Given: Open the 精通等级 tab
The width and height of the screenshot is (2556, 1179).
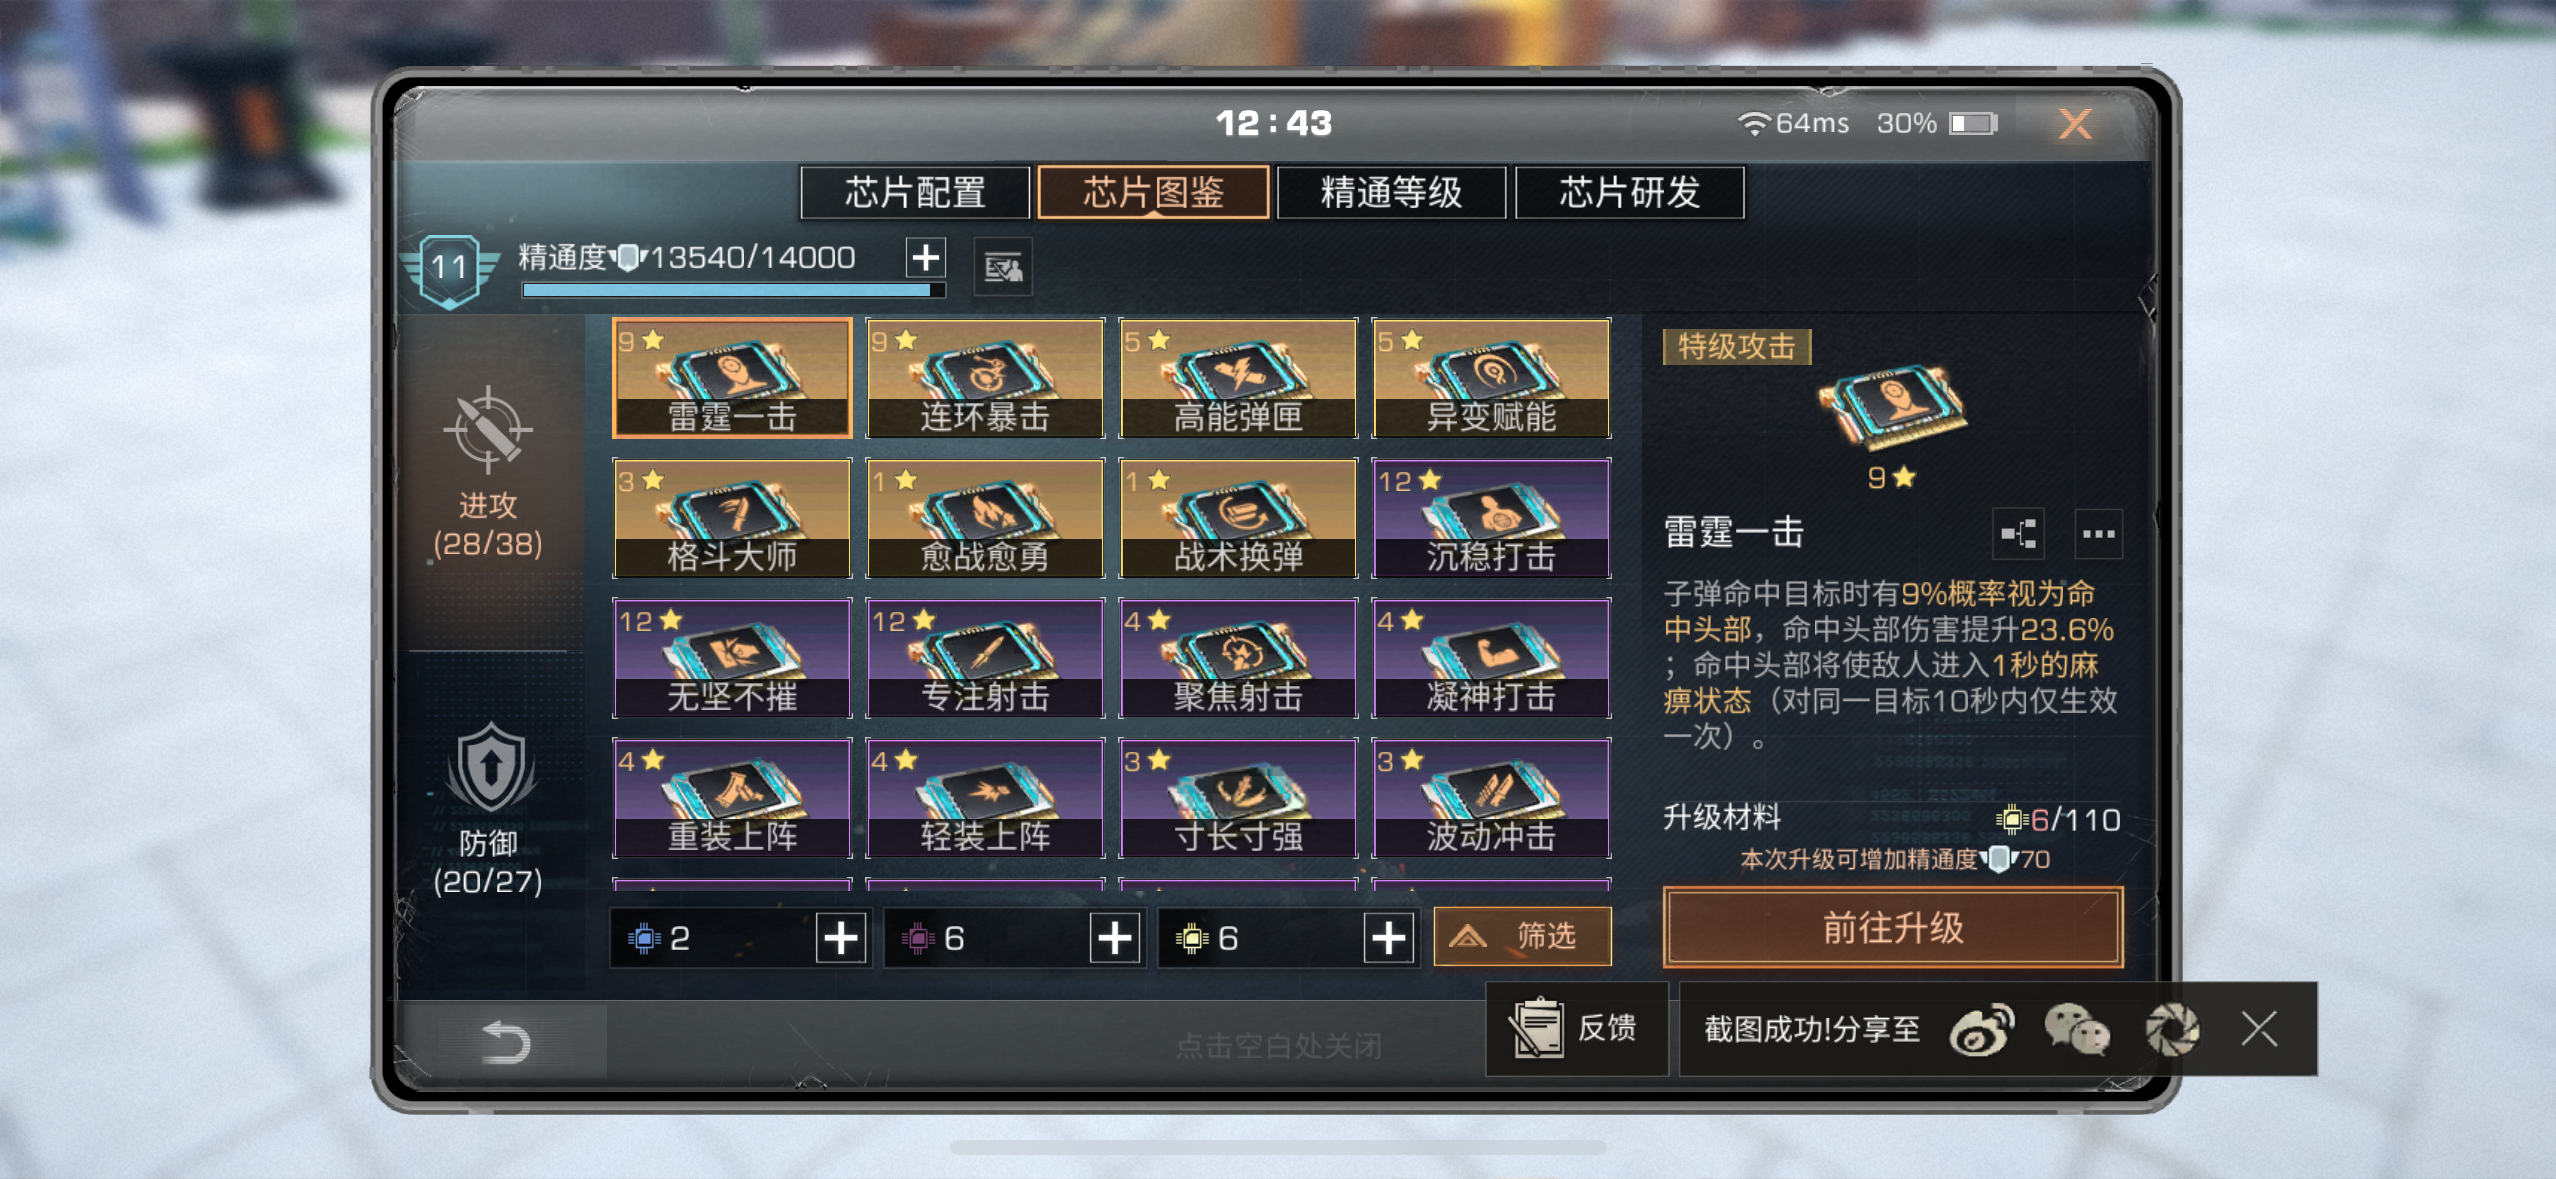Looking at the screenshot, I should tap(1391, 192).
